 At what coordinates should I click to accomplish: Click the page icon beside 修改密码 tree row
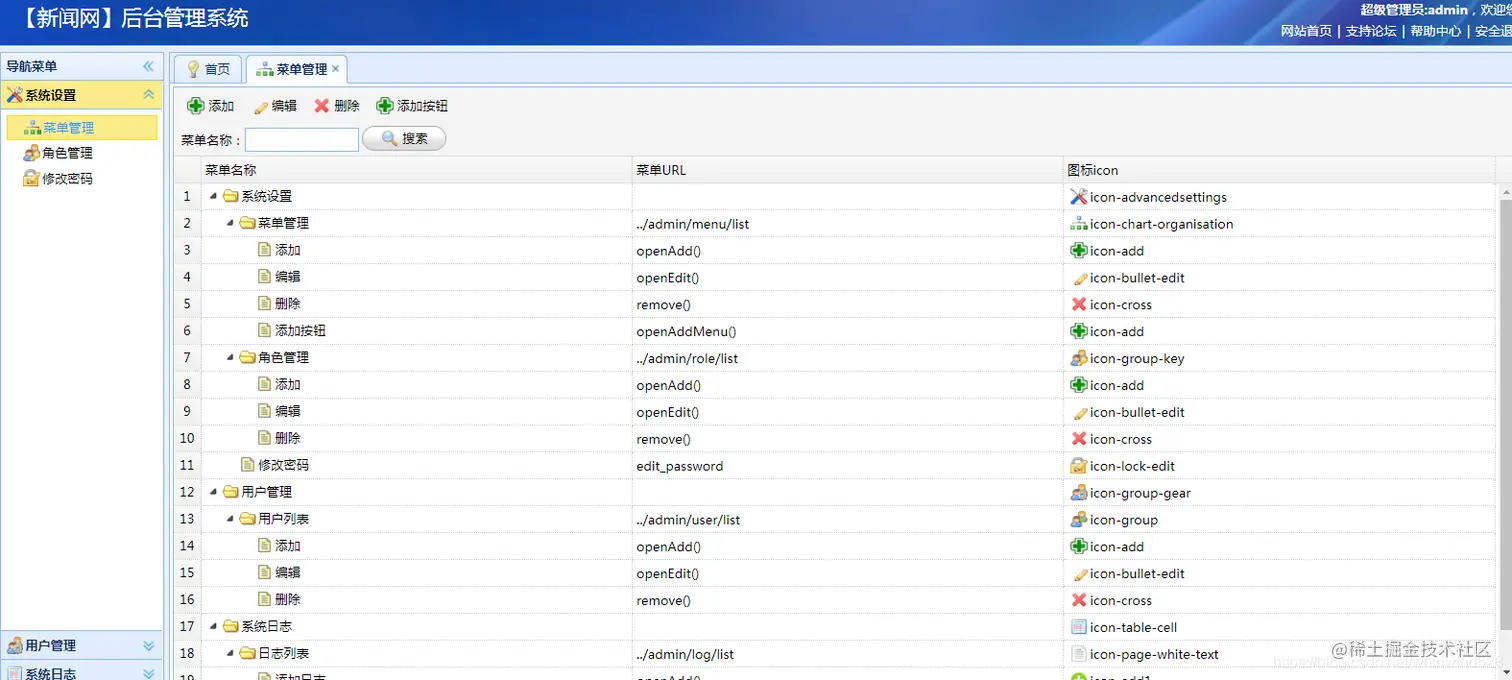(x=248, y=465)
